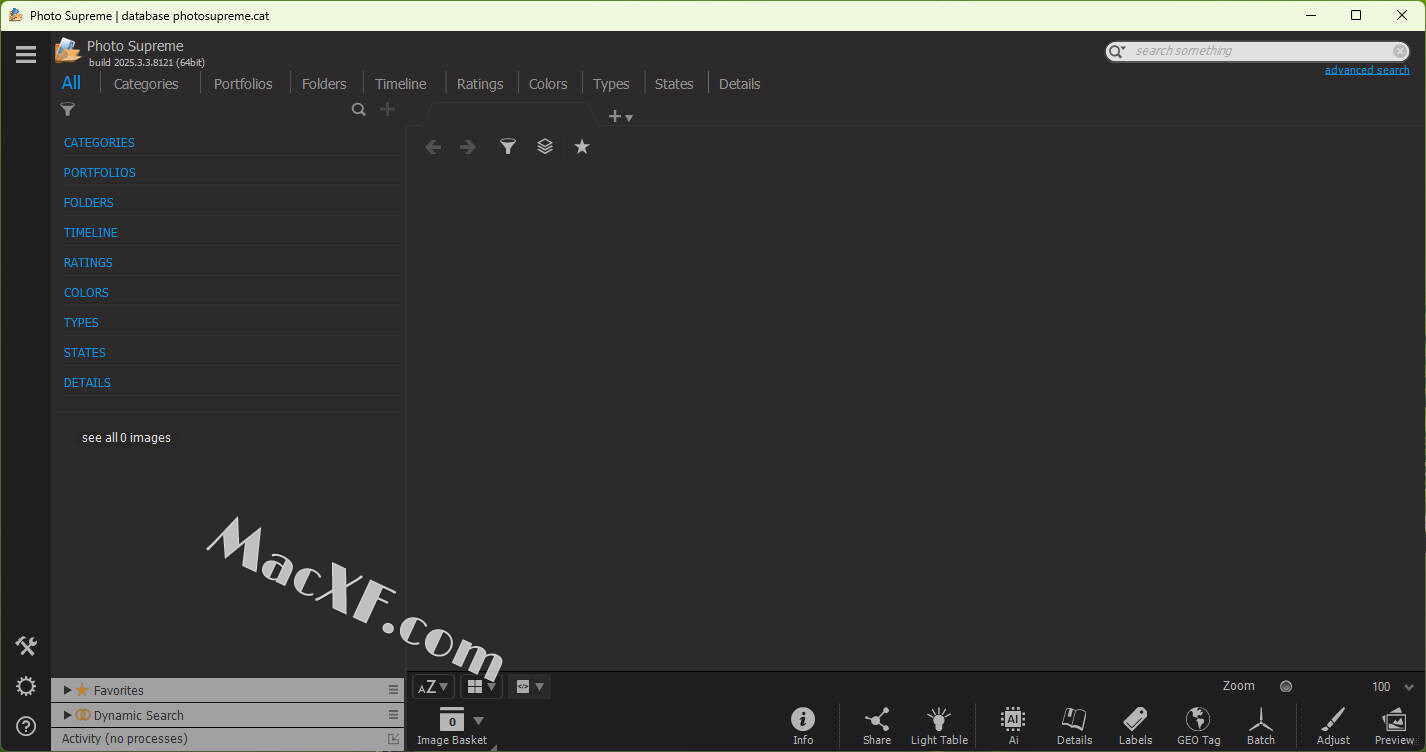Viewport: 1426px width, 752px height.
Task: Switch to the Timeline tab
Action: tap(400, 84)
